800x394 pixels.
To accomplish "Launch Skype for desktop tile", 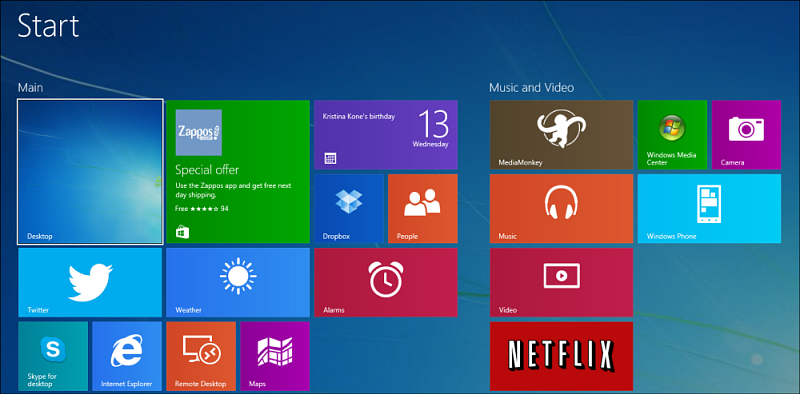I will tap(53, 356).
